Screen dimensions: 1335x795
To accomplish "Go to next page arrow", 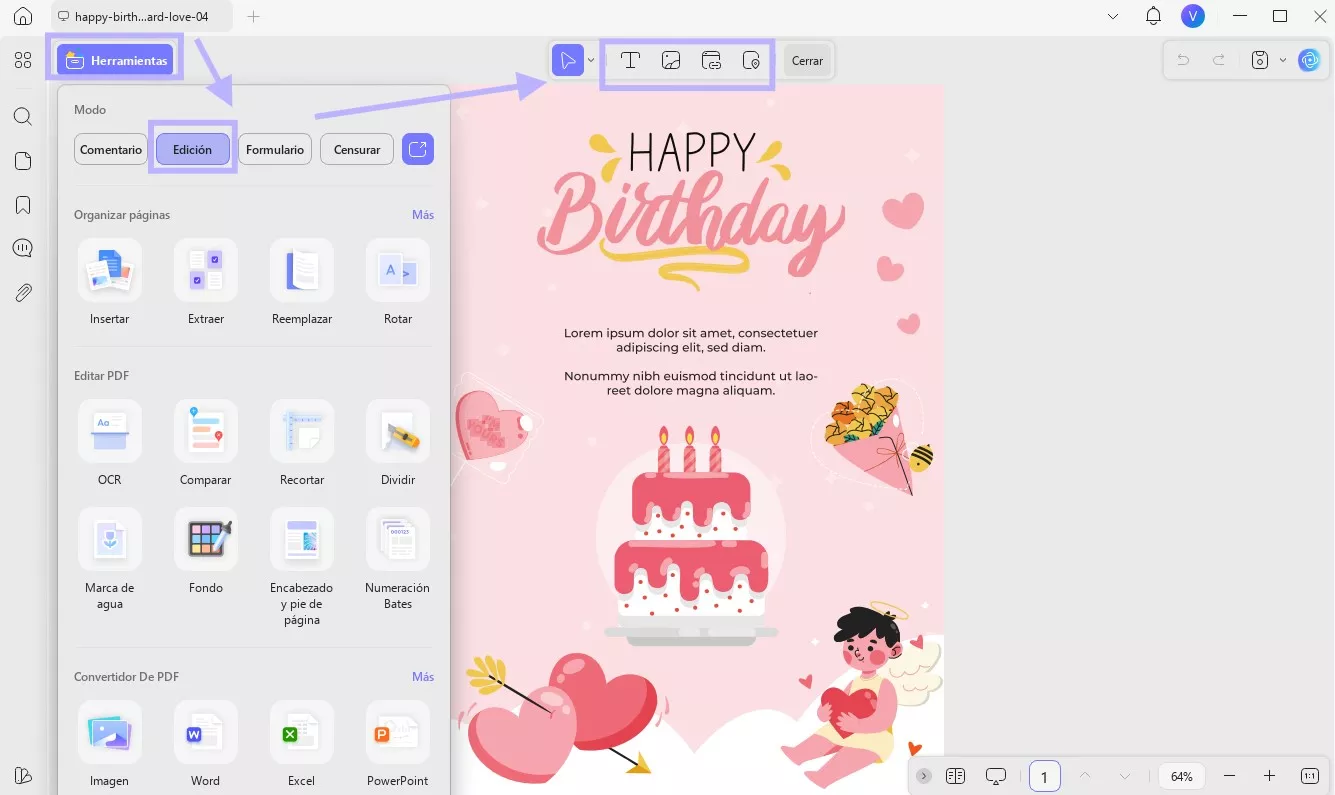I will point(1125,776).
